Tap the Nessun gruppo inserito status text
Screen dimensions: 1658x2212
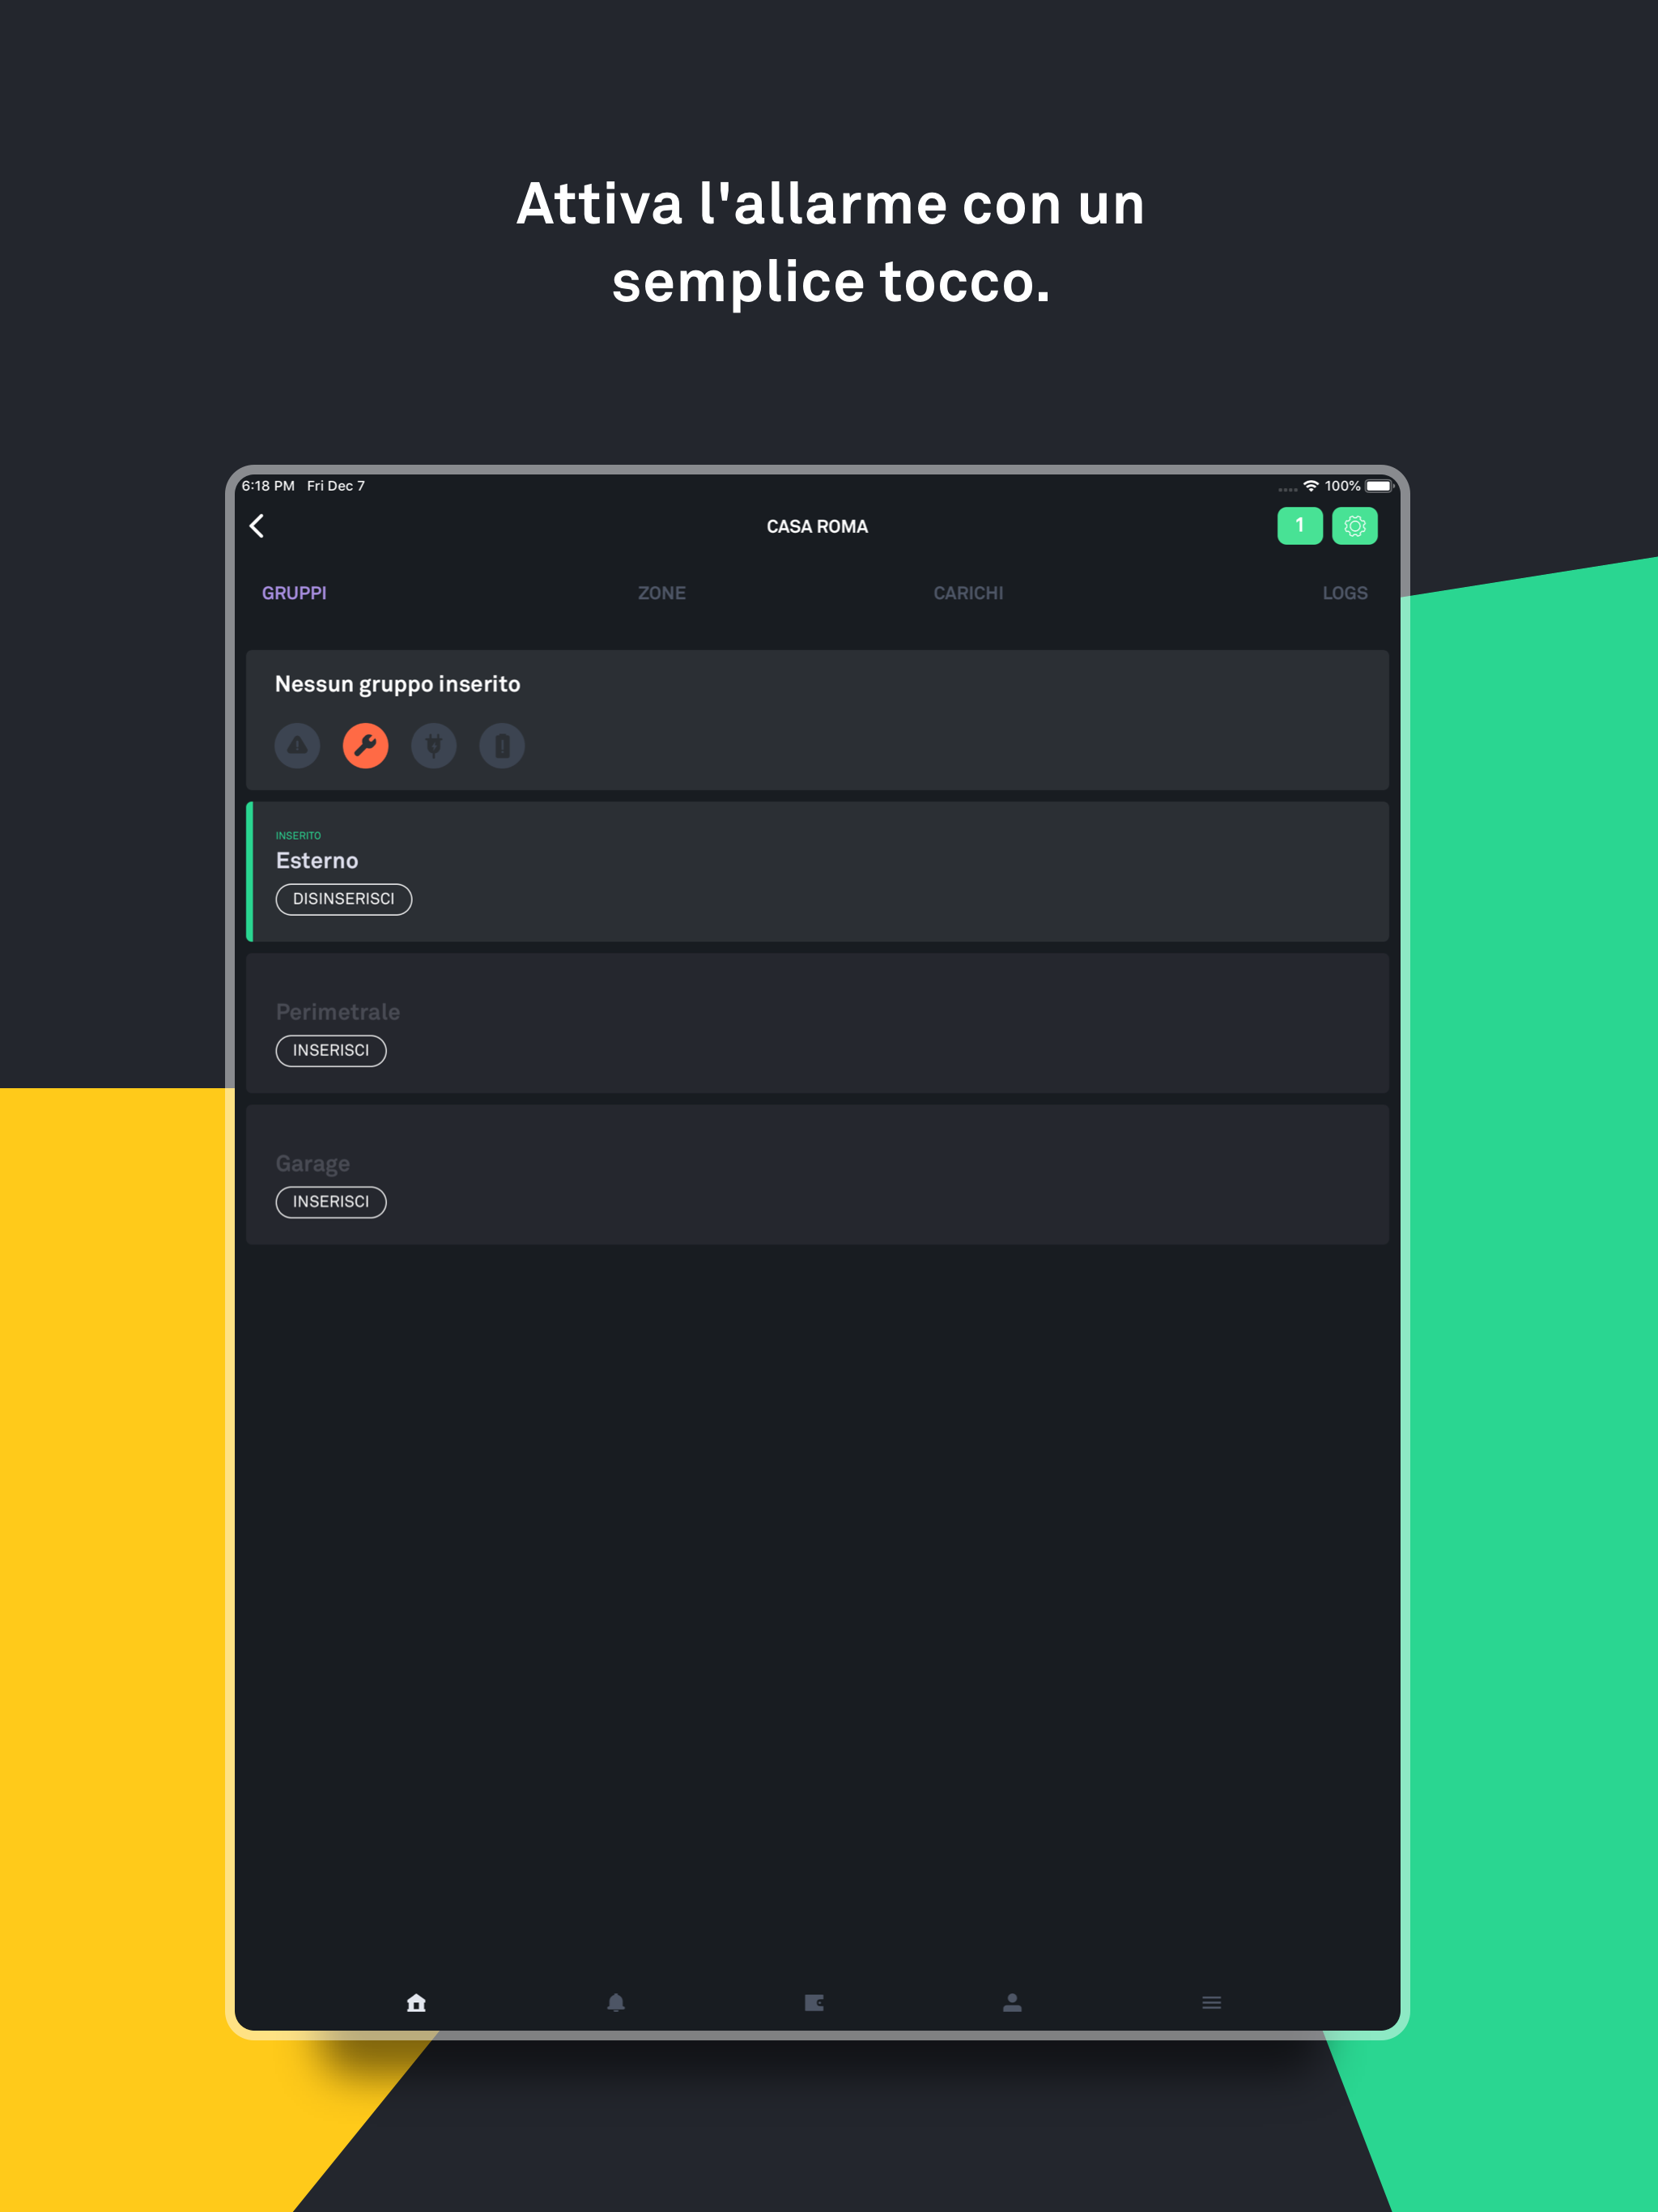(x=397, y=685)
